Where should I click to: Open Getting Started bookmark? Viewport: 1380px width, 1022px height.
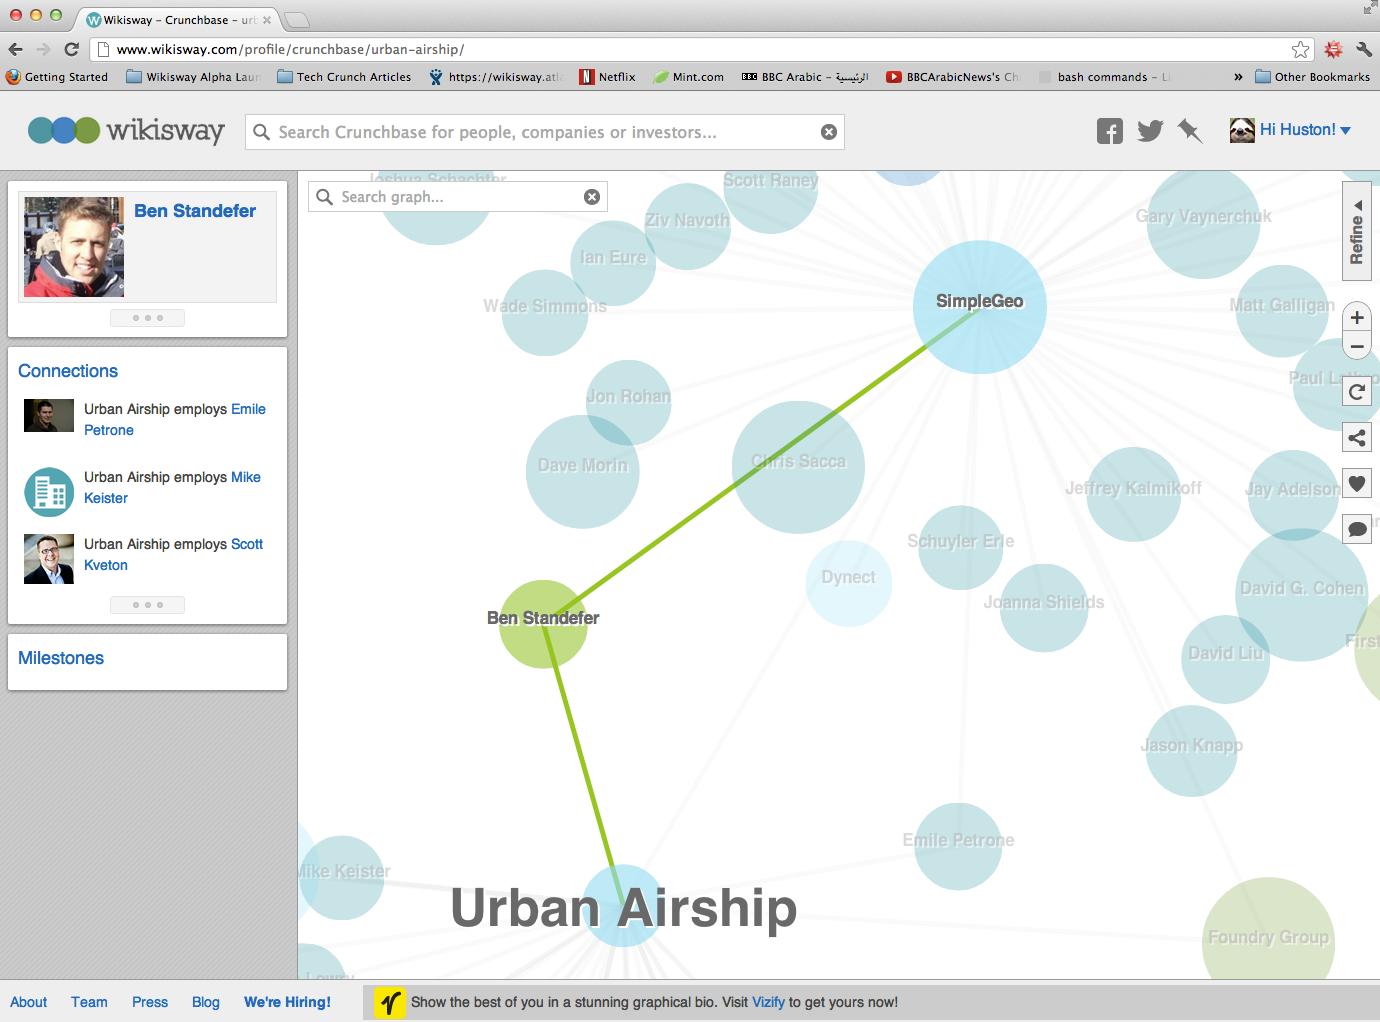[56, 77]
